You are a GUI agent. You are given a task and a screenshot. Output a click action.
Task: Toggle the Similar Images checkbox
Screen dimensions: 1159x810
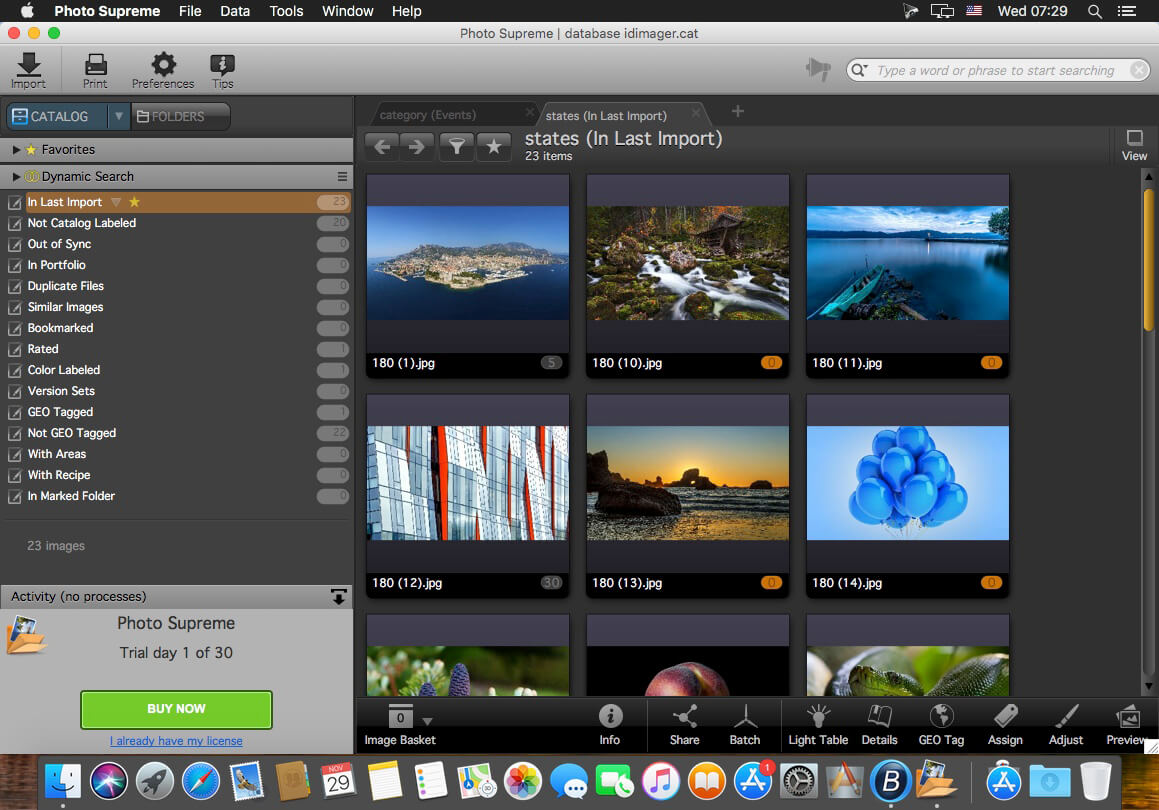pyautogui.click(x=14, y=307)
